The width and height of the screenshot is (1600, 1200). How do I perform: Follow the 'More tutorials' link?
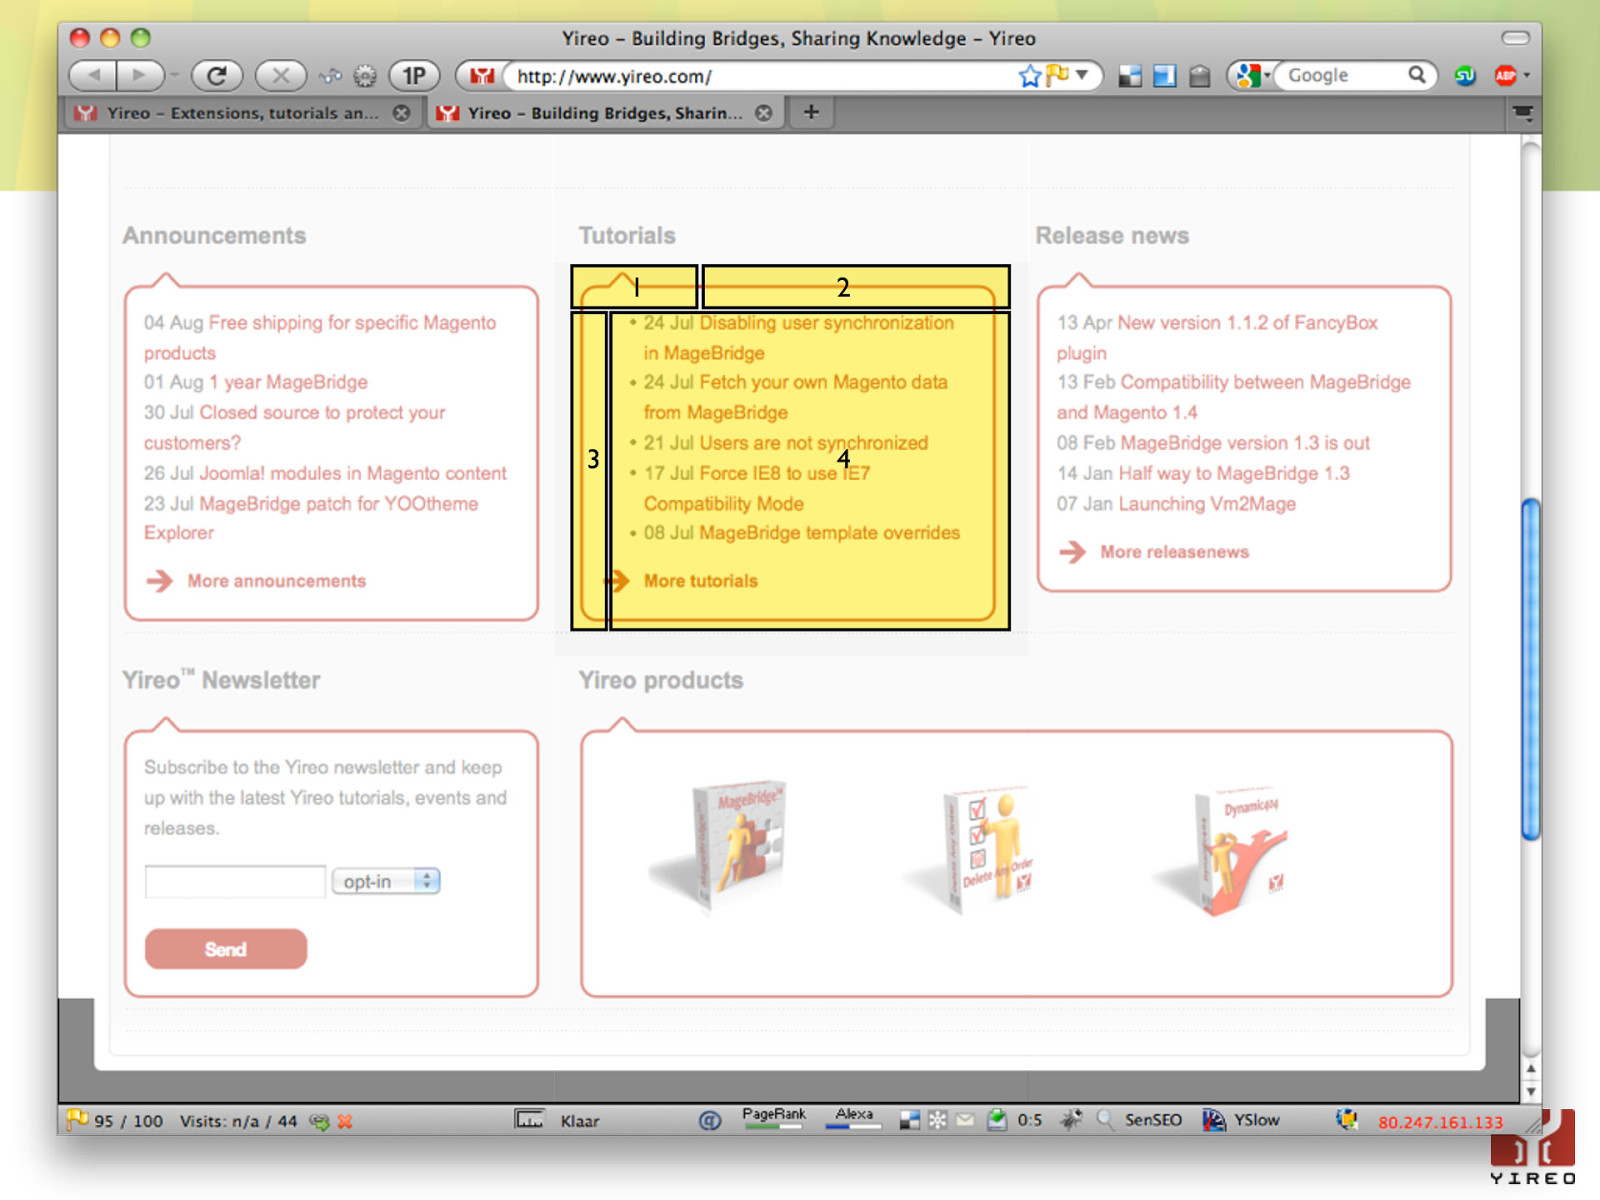point(700,581)
